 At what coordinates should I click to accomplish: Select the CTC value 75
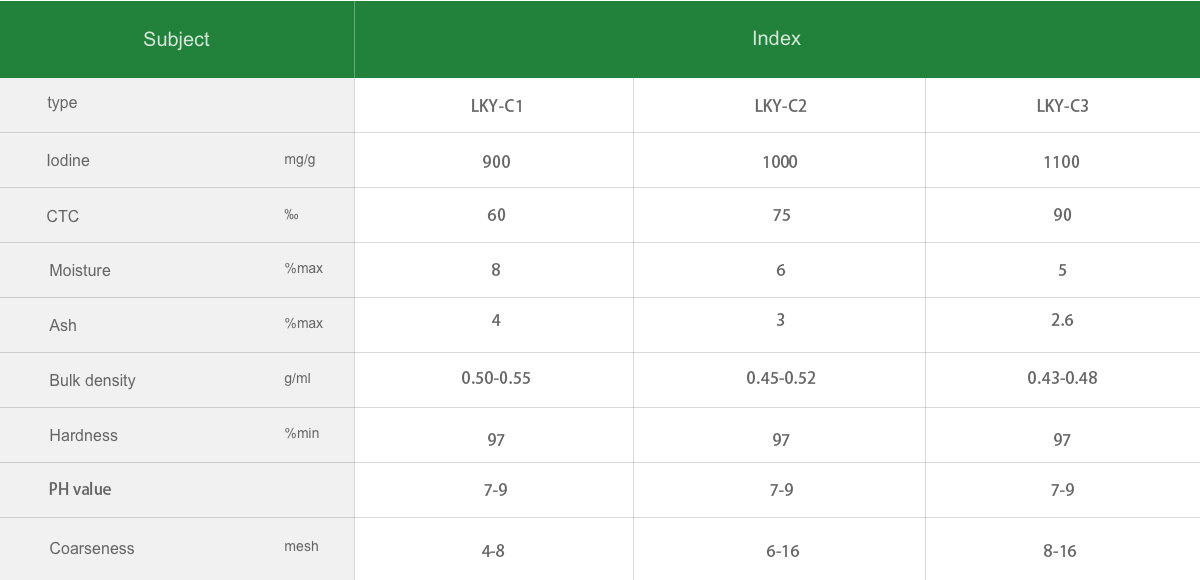pyautogui.click(x=781, y=215)
